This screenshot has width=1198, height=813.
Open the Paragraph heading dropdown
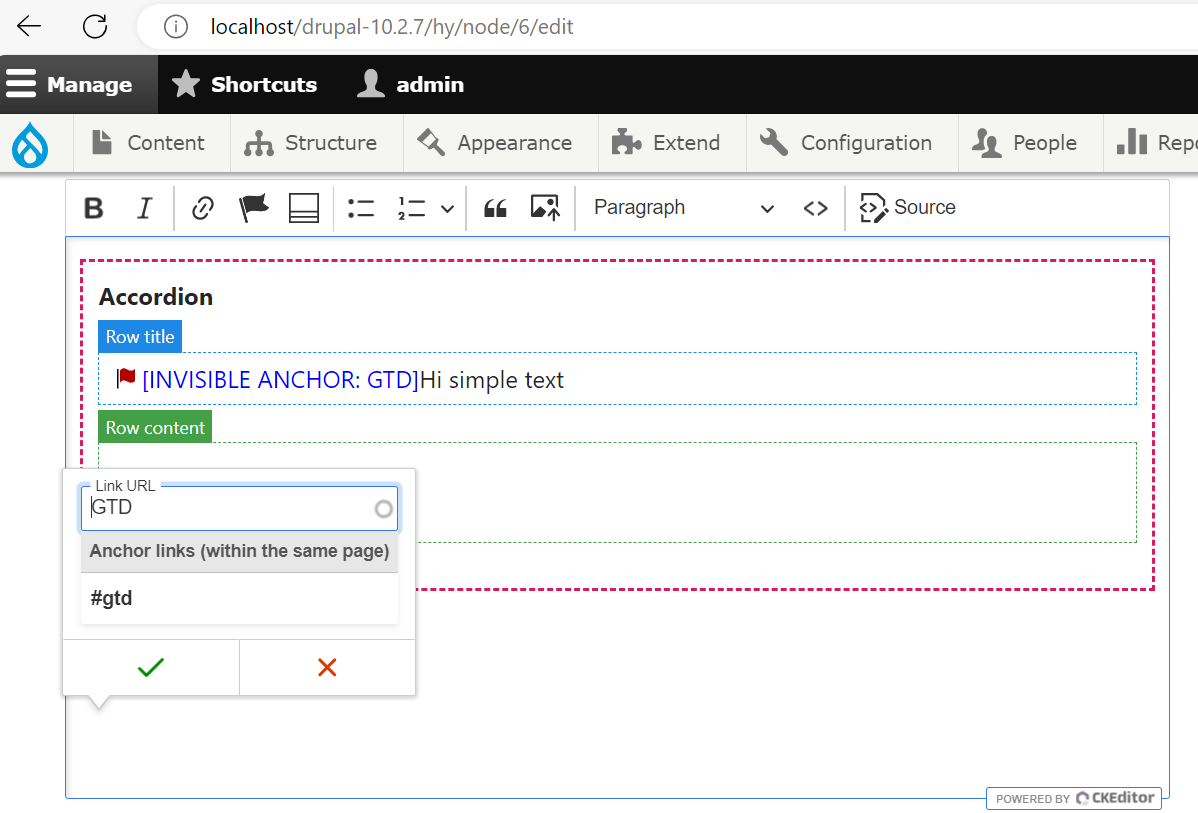click(x=683, y=208)
